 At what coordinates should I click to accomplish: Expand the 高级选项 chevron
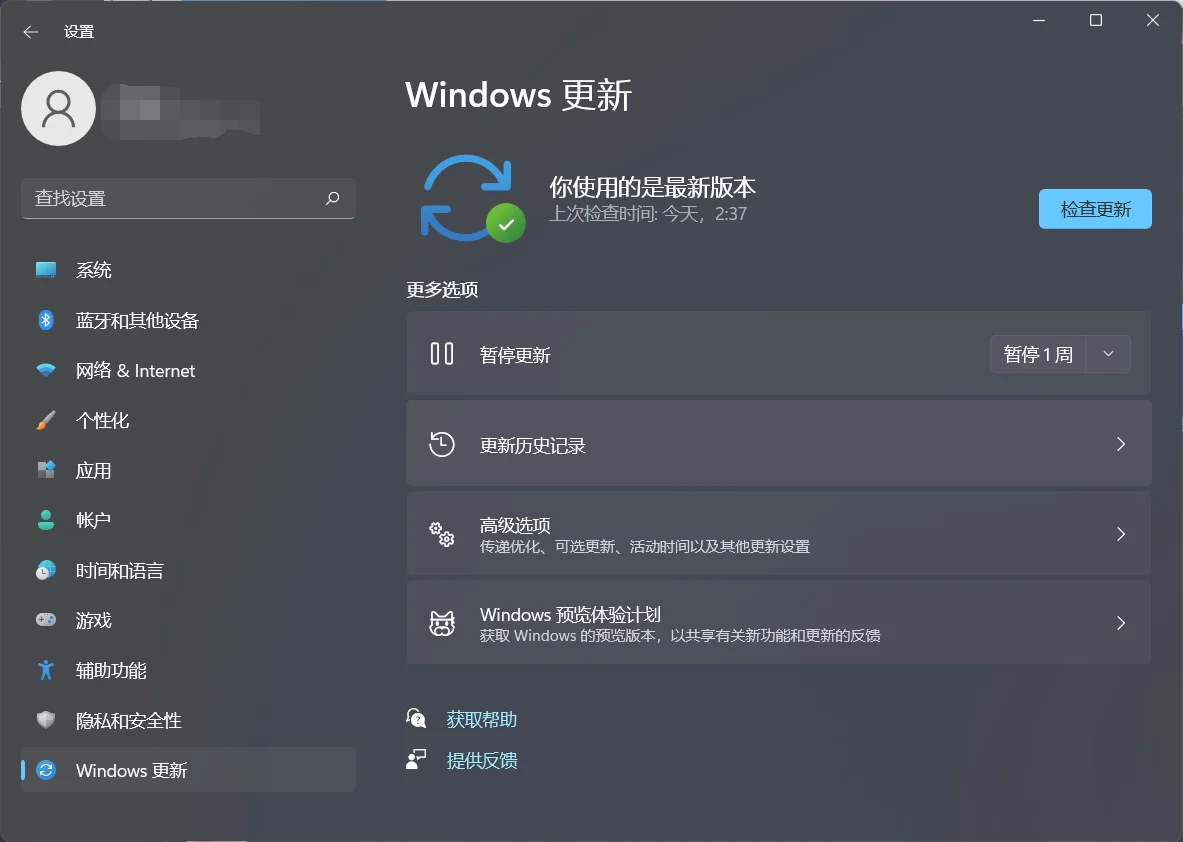[1120, 534]
